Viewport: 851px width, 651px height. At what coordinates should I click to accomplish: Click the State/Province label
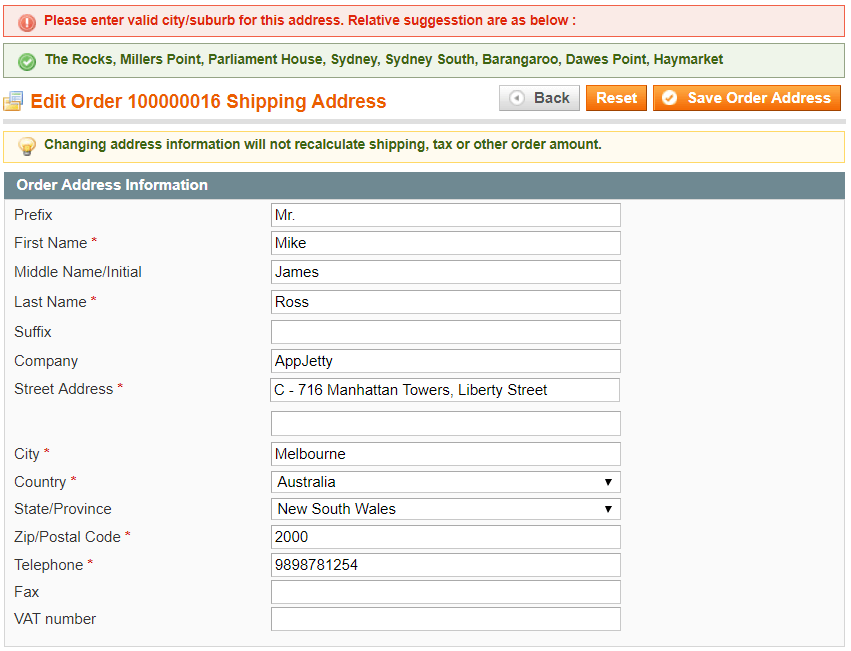point(62,509)
